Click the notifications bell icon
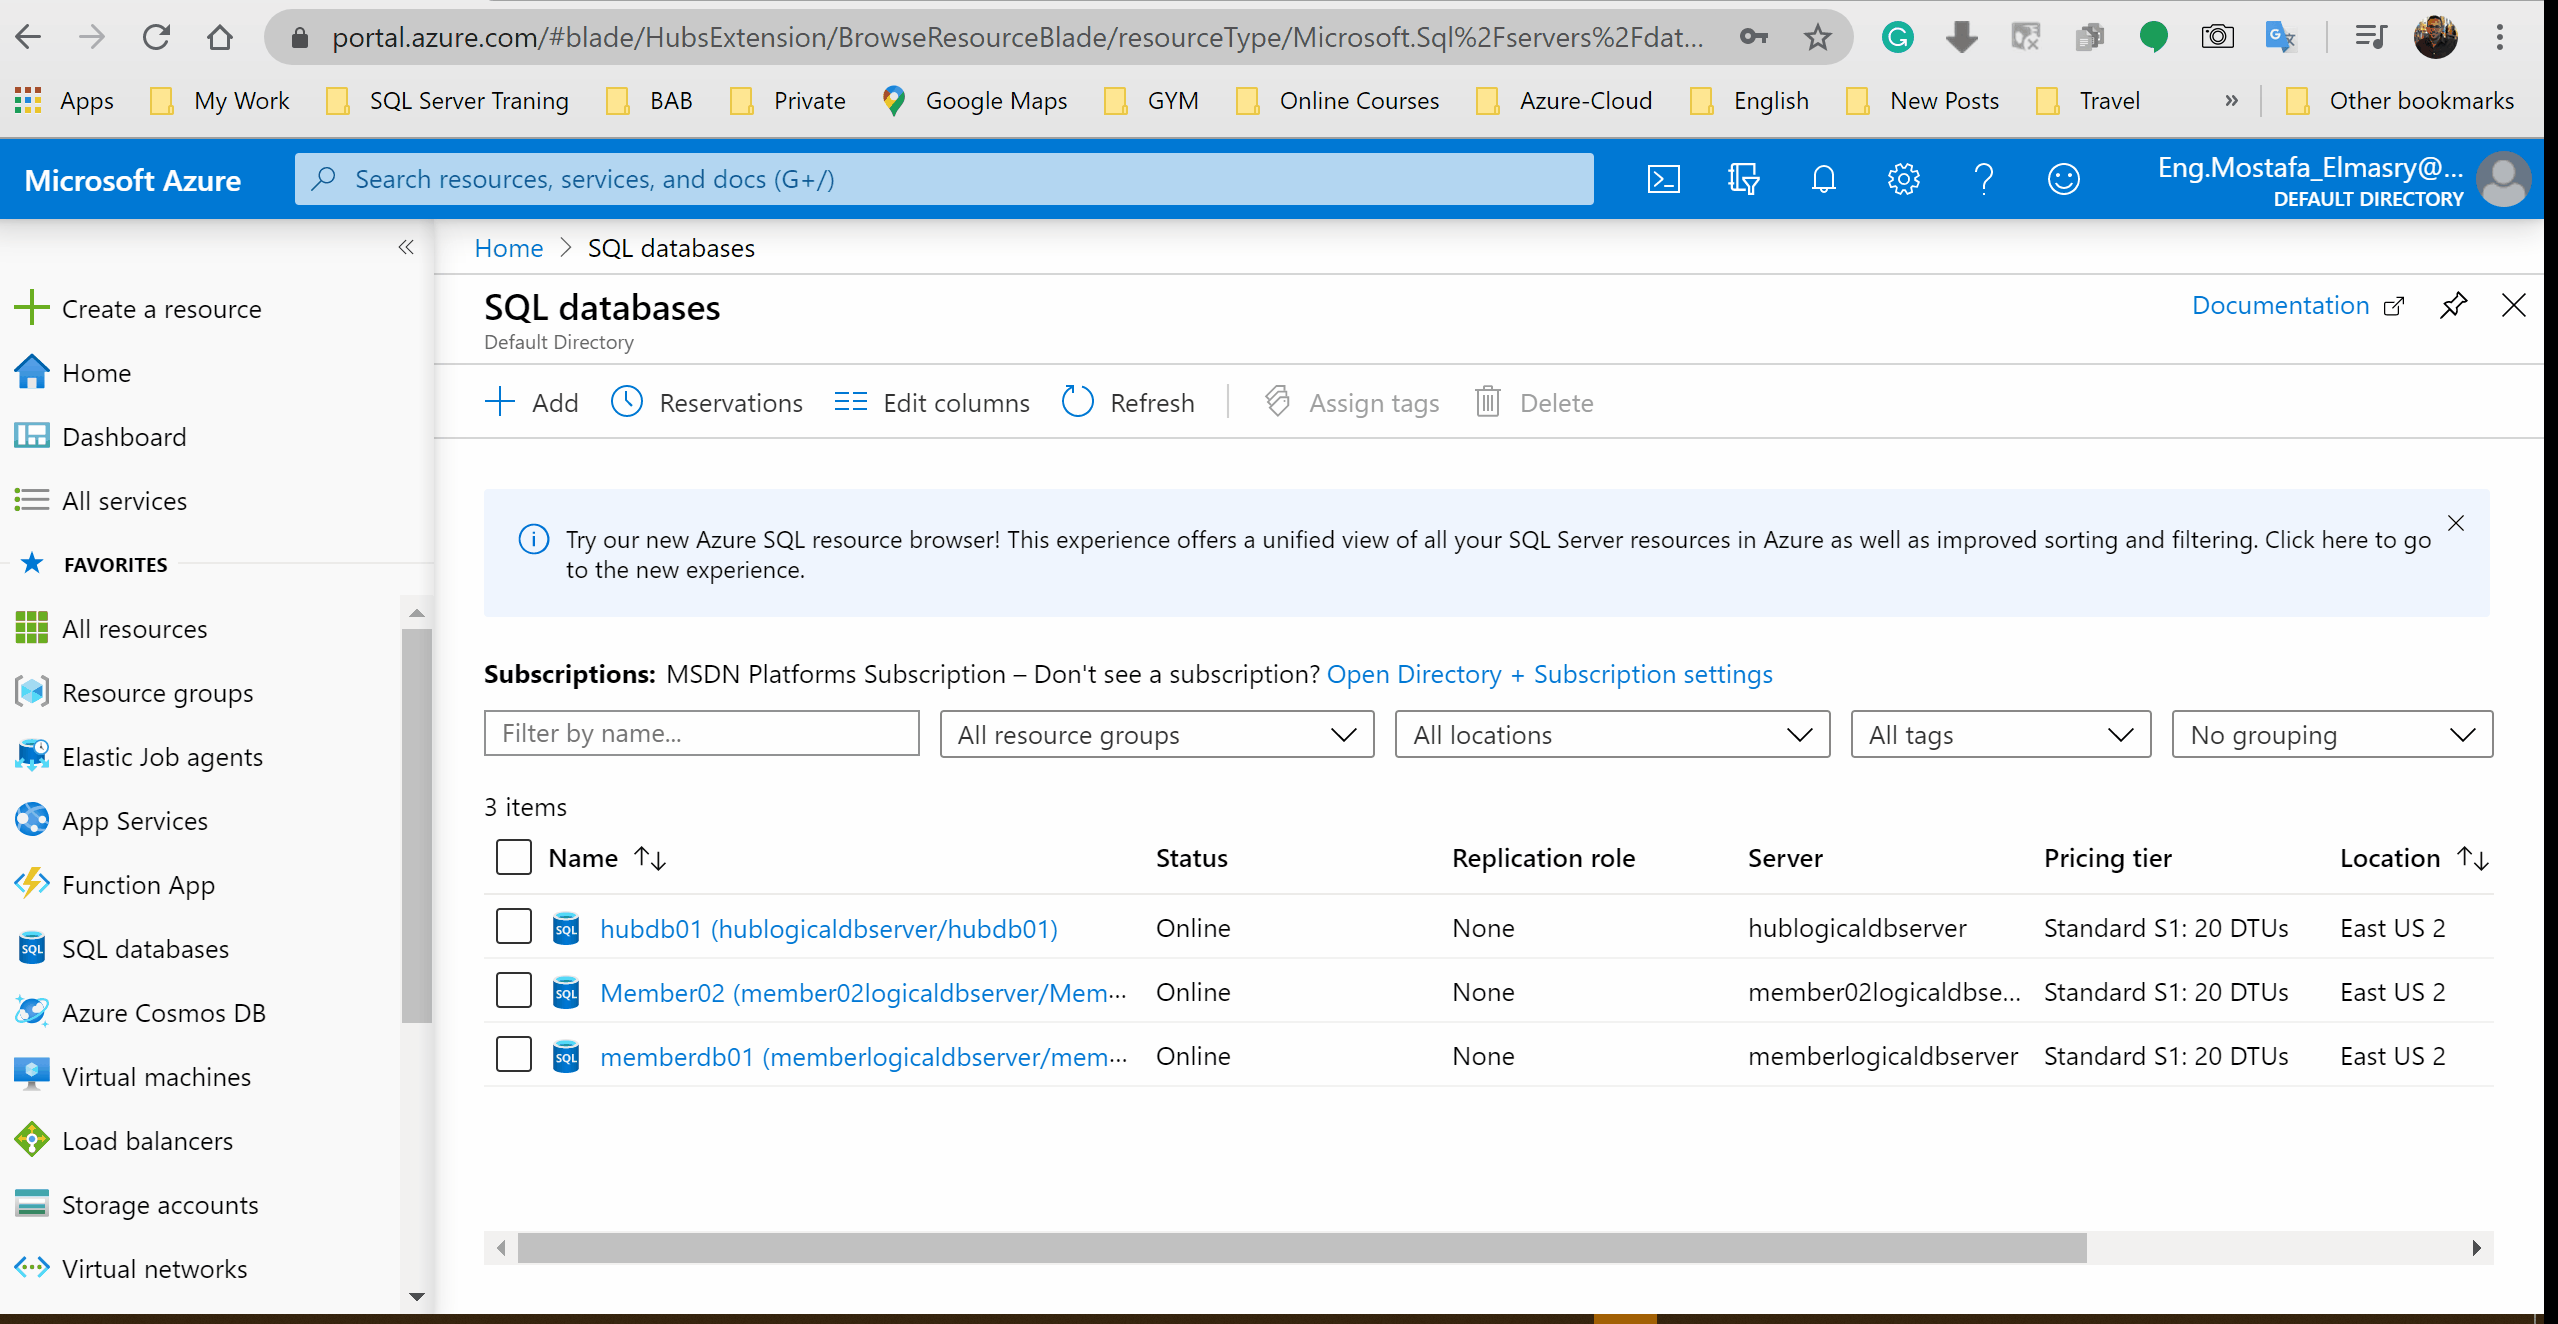 coord(1823,180)
